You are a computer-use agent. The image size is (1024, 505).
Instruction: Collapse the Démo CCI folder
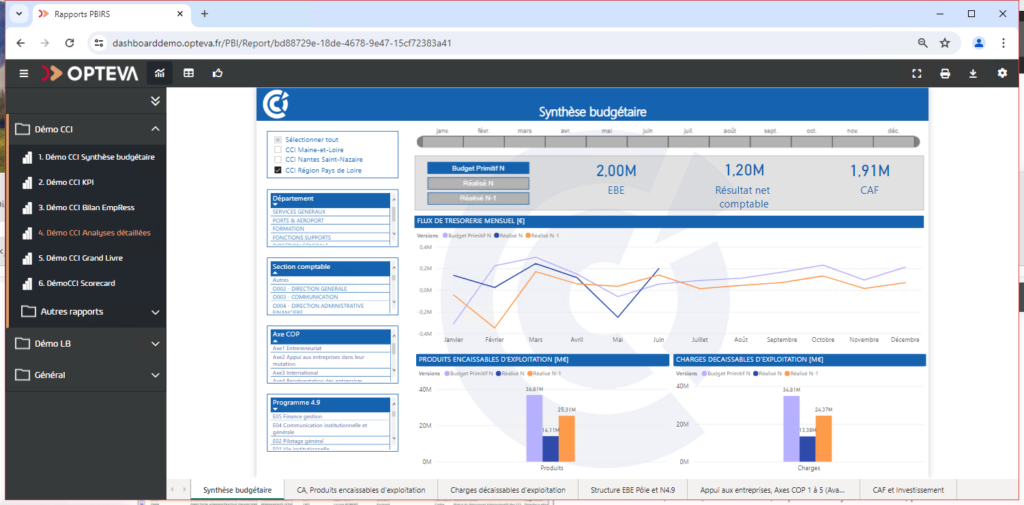(x=155, y=129)
